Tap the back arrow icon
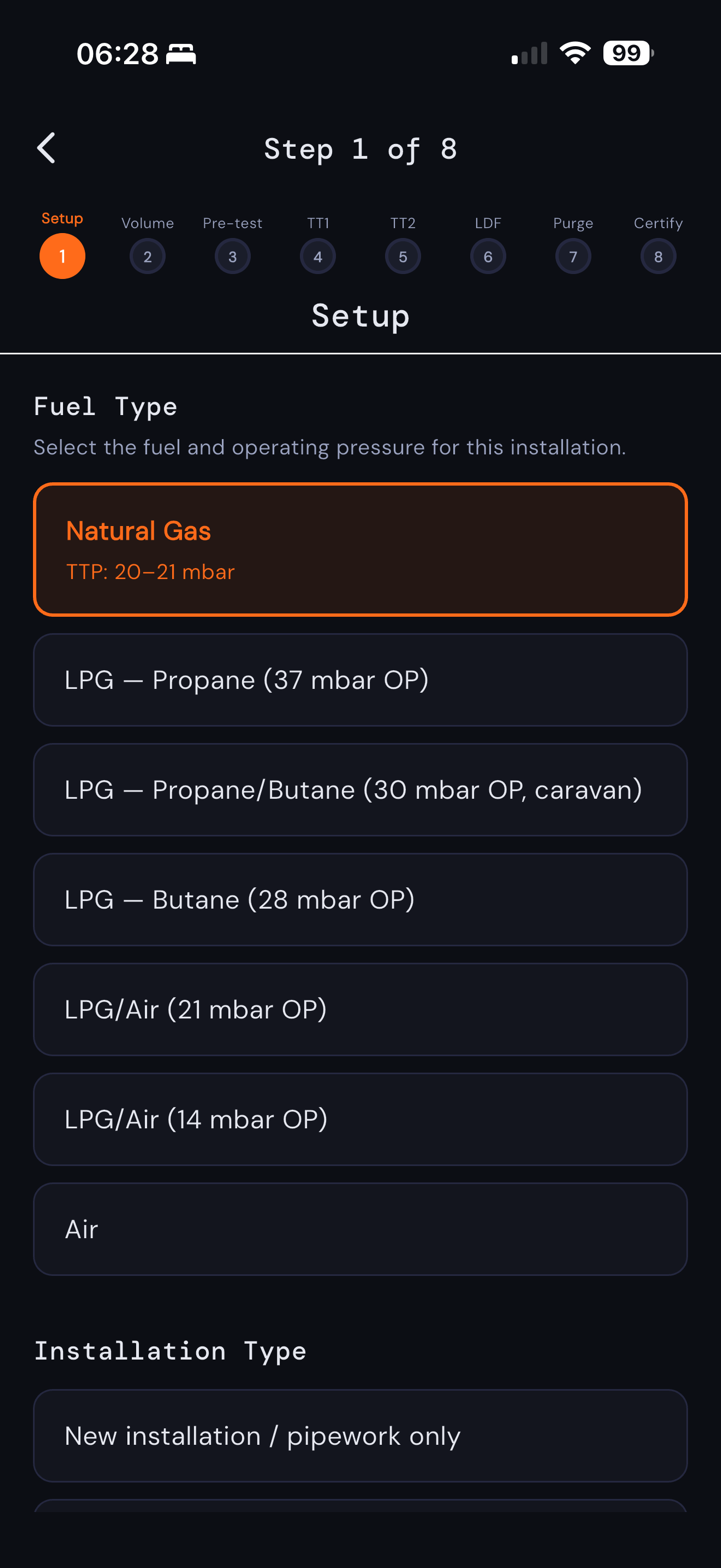 46,149
